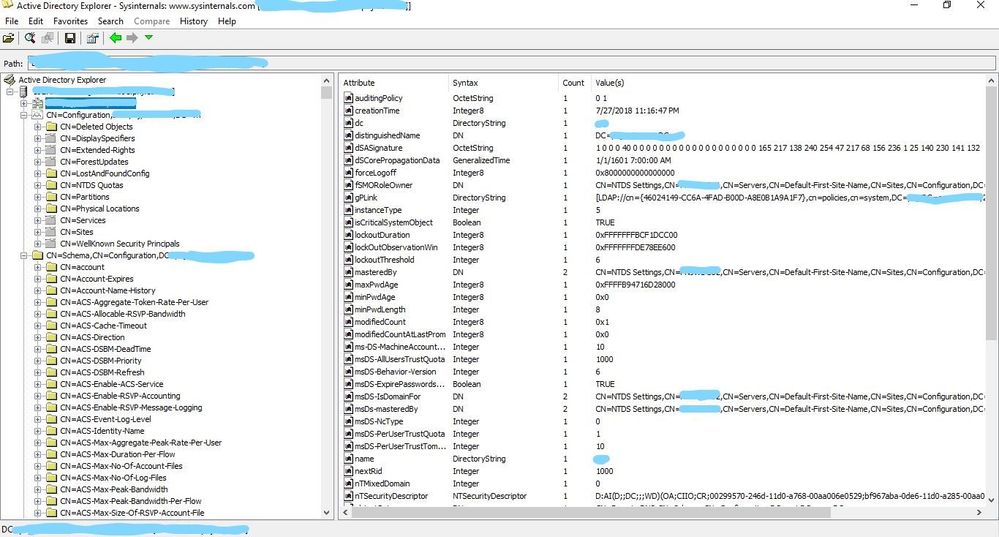The height and width of the screenshot is (537, 999).
Task: Select CN=ACS-Max-Peak-Bandwidth in the tree
Action: tap(114, 489)
